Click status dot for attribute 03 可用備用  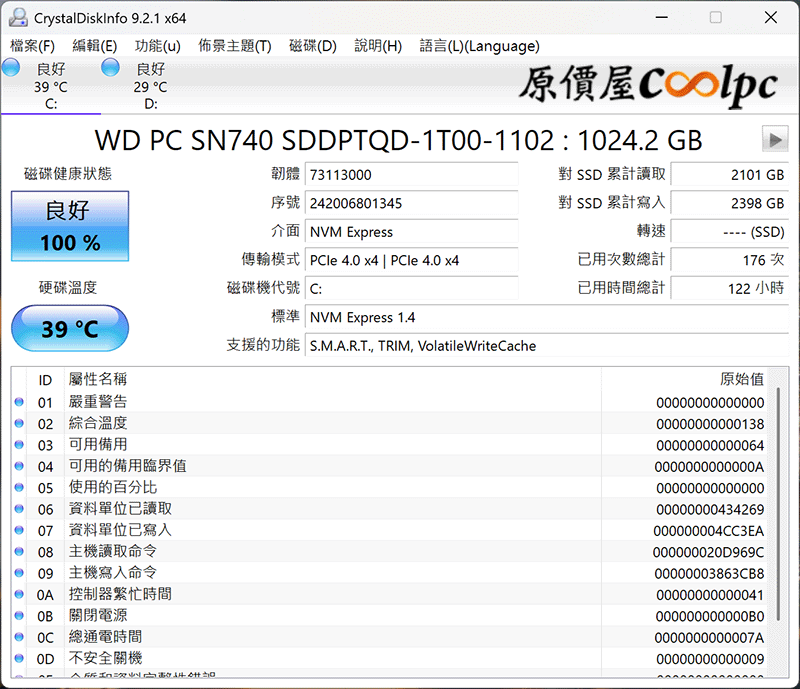(19, 445)
